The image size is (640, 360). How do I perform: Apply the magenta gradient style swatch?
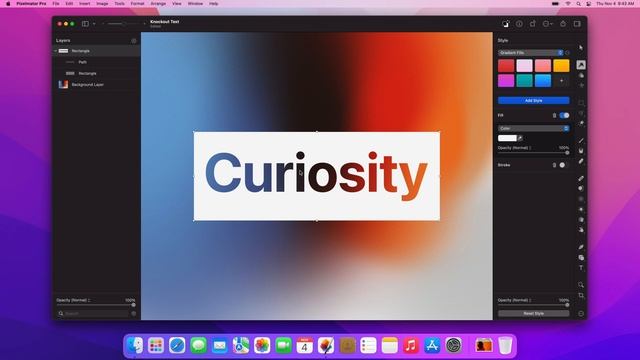506,81
